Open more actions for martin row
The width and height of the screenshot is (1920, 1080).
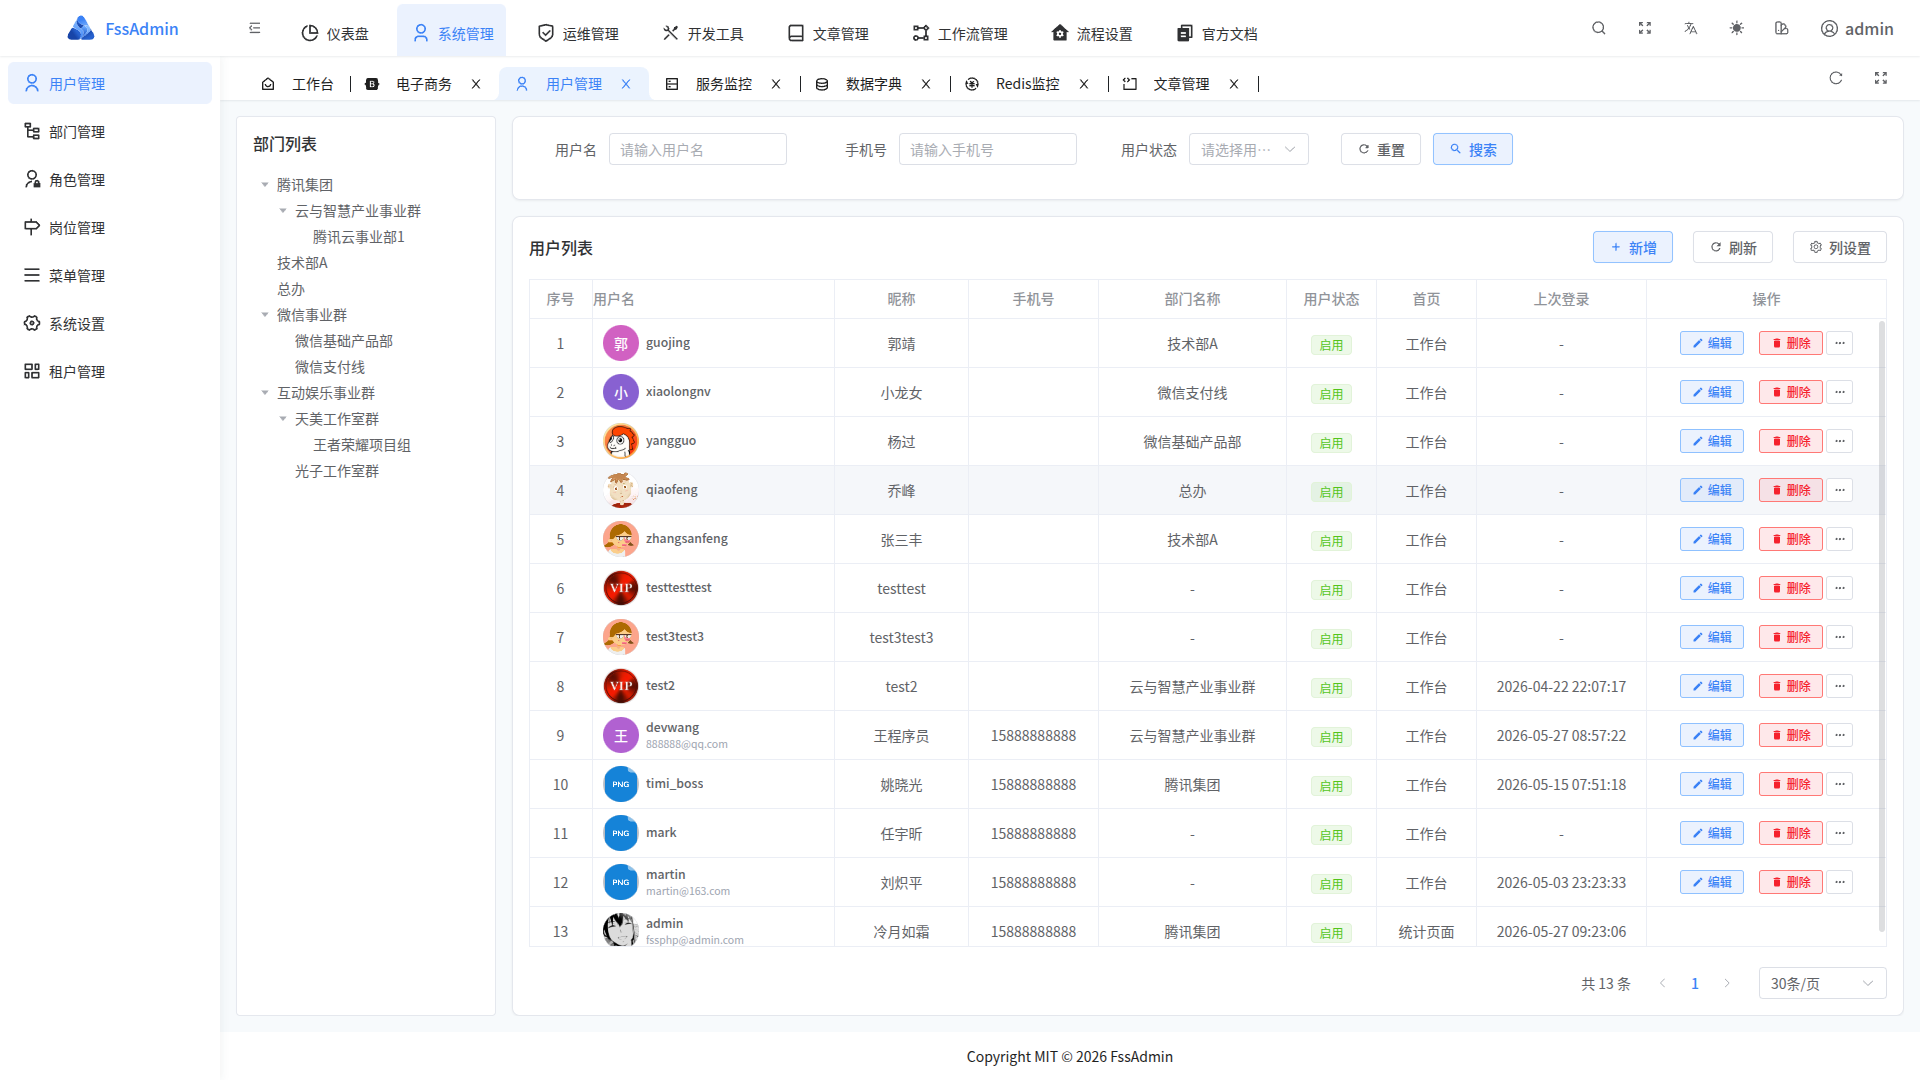coord(1840,882)
